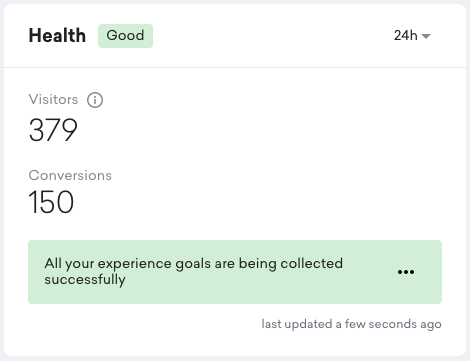Viewport: 470px width, 361px height.
Task: Click the dropdown arrow next to 24h
Action: point(426,36)
